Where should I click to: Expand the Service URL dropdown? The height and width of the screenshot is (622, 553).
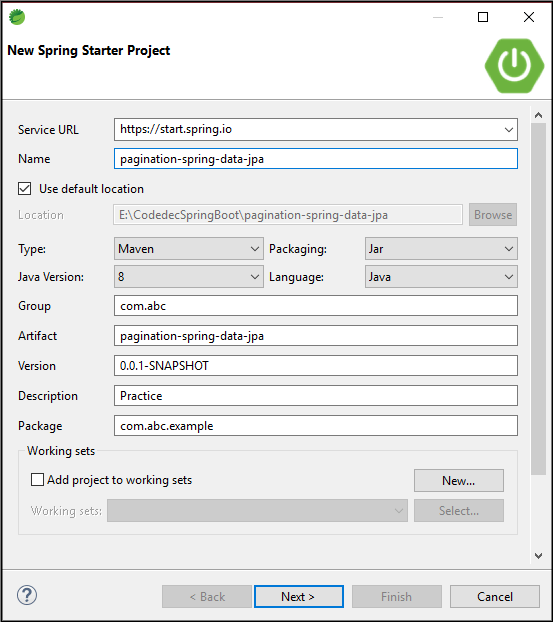pos(509,130)
